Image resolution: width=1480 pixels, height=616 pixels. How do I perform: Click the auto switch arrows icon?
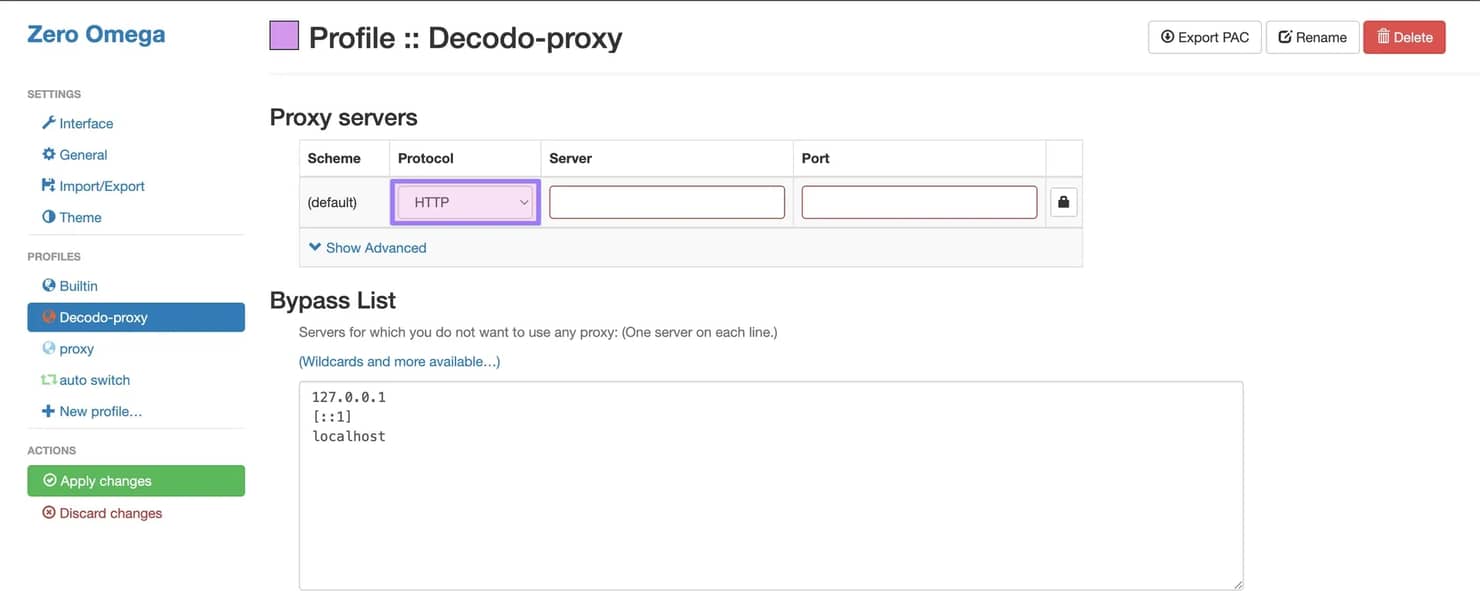point(48,380)
